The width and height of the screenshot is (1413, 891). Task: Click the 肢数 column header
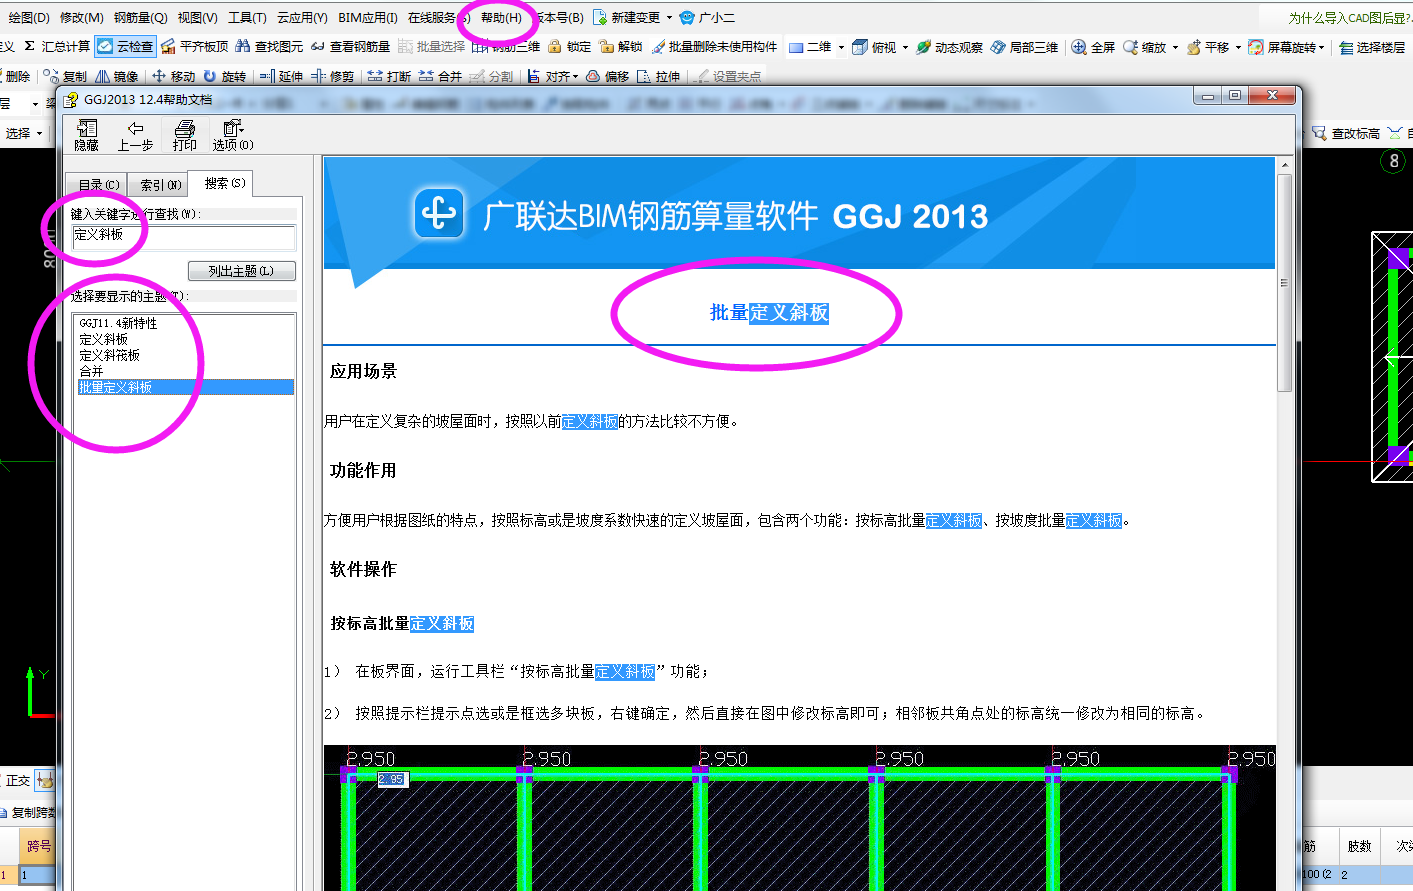(x=1360, y=846)
